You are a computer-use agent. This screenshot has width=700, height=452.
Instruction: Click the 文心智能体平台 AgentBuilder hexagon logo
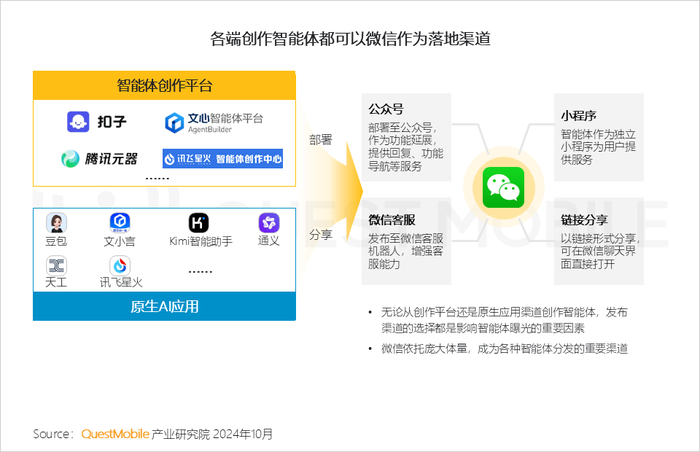[x=174, y=123]
